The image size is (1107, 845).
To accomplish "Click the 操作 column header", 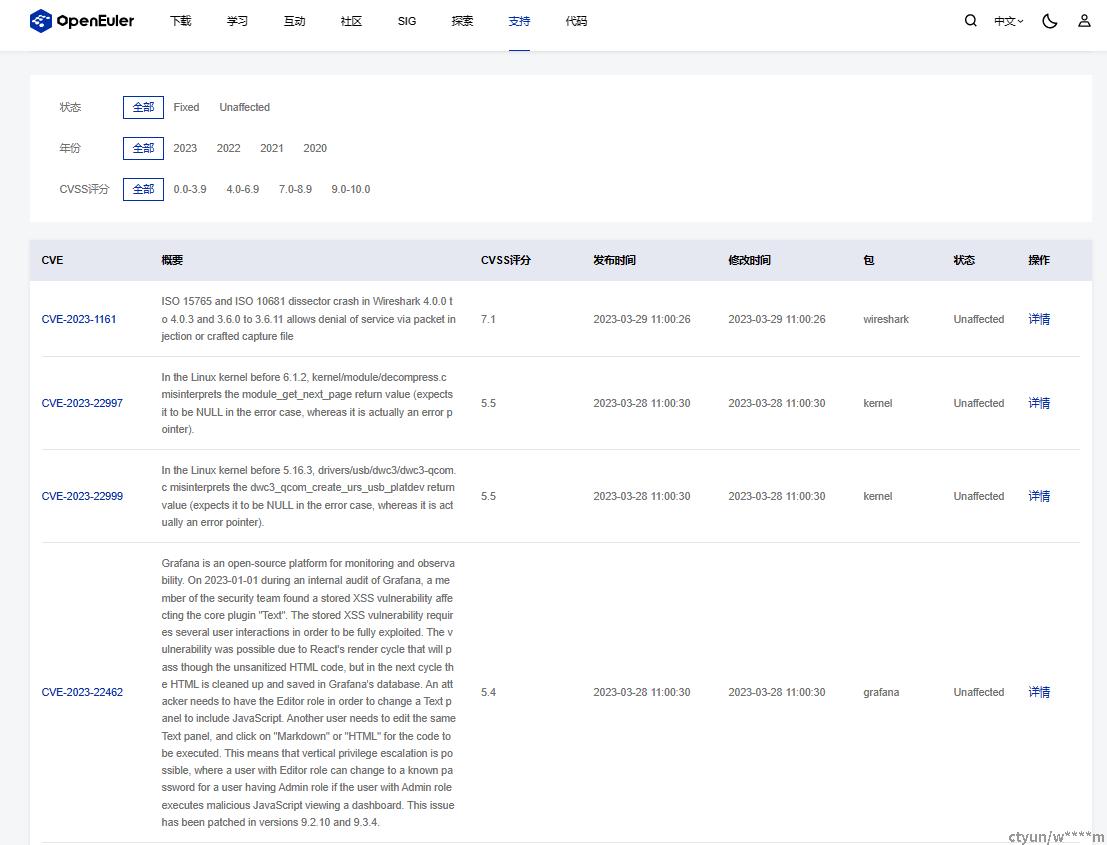I will tap(1039, 260).
